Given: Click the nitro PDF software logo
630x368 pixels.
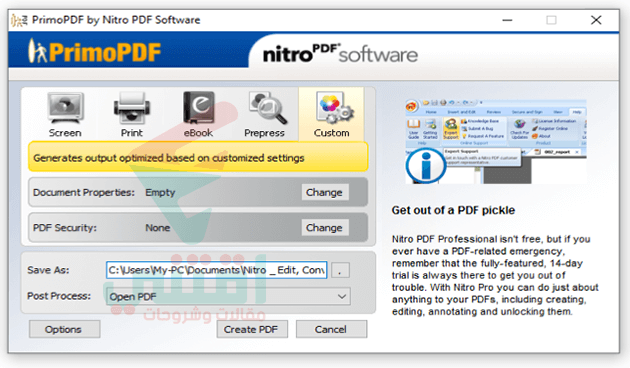Looking at the screenshot, I should pos(340,54).
